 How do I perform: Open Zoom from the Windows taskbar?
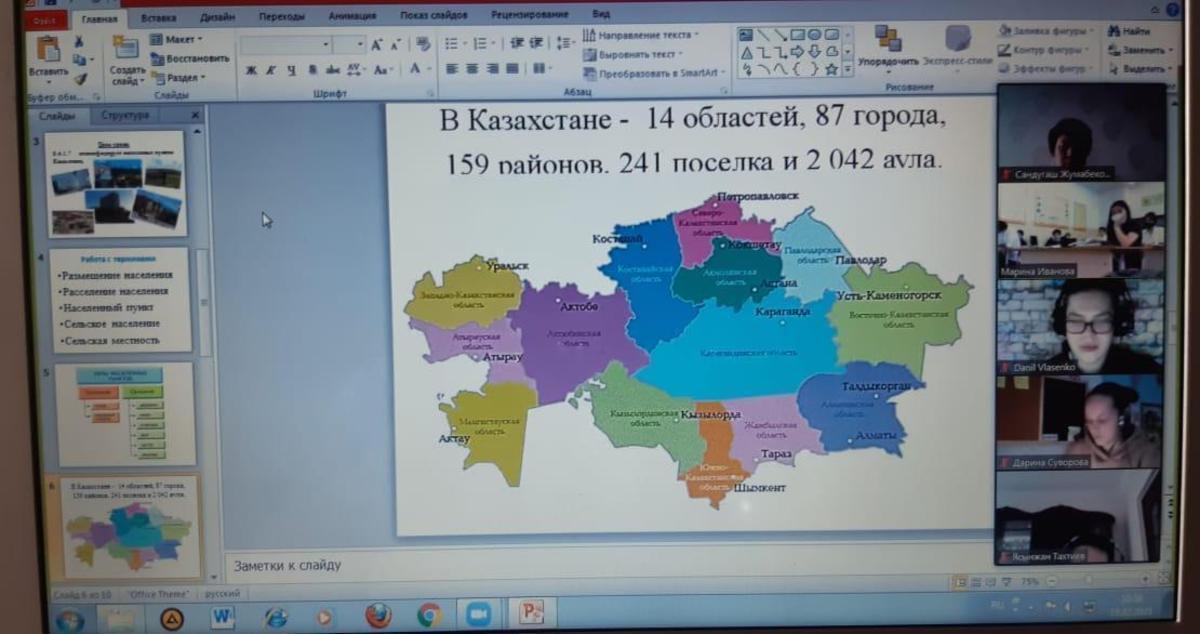pos(479,615)
